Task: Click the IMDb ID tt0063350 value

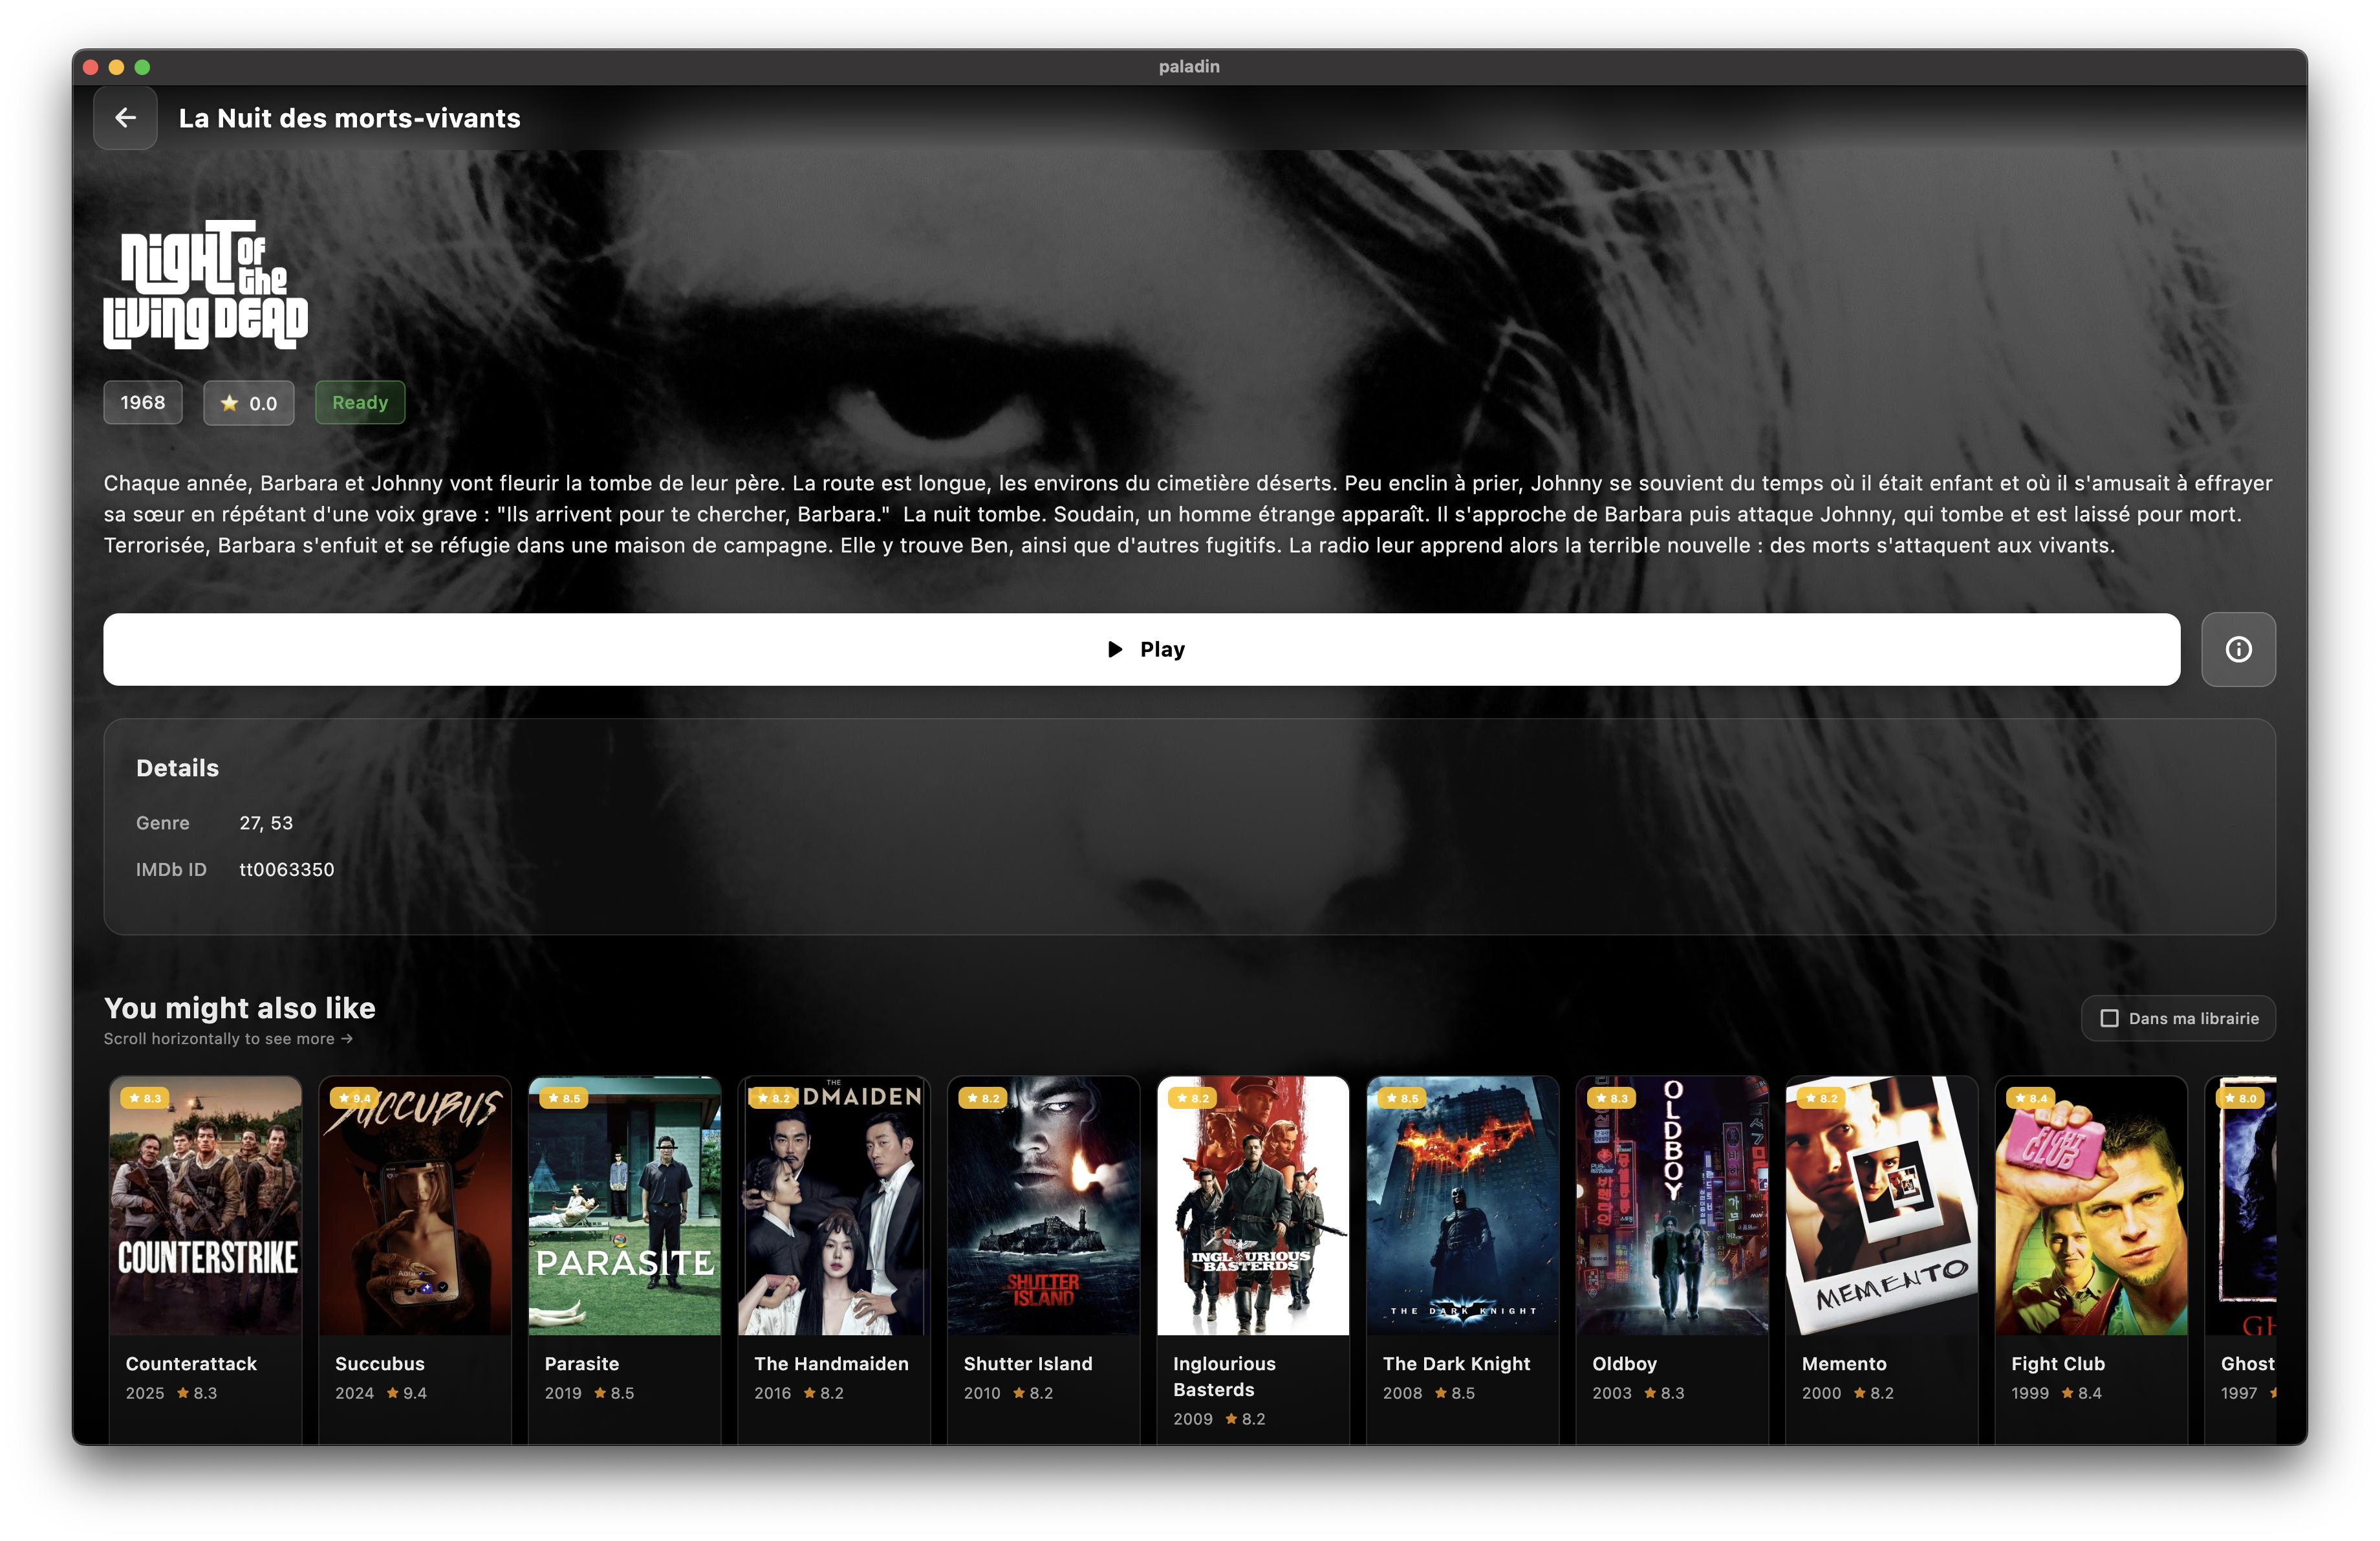Action: pyautogui.click(x=287, y=869)
